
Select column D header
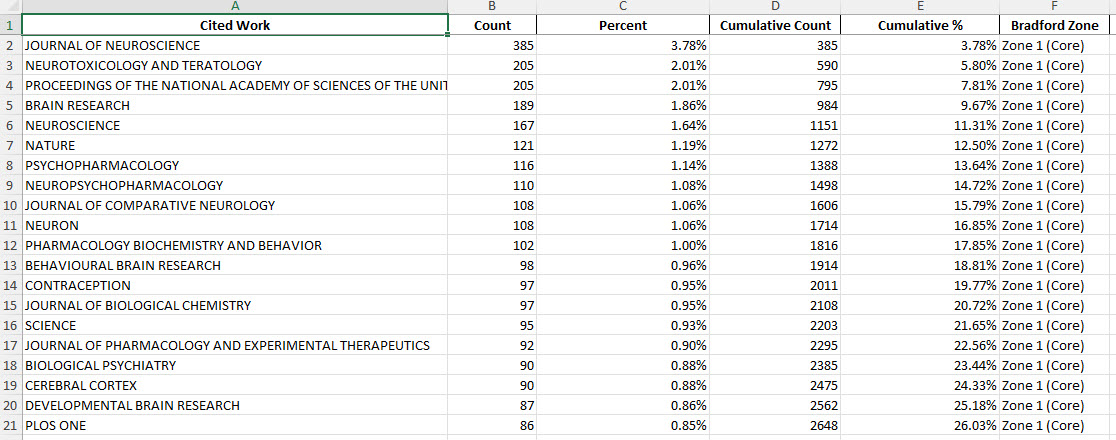pyautogui.click(x=775, y=6)
